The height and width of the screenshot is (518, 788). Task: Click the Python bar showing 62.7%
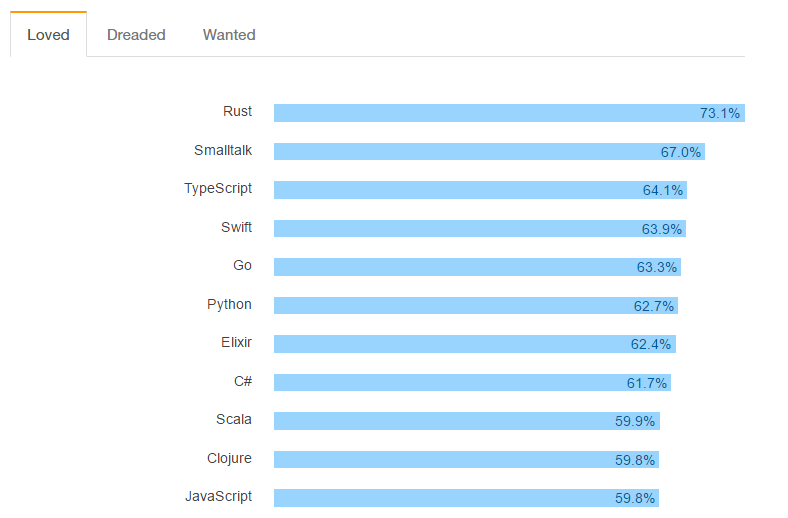click(476, 305)
